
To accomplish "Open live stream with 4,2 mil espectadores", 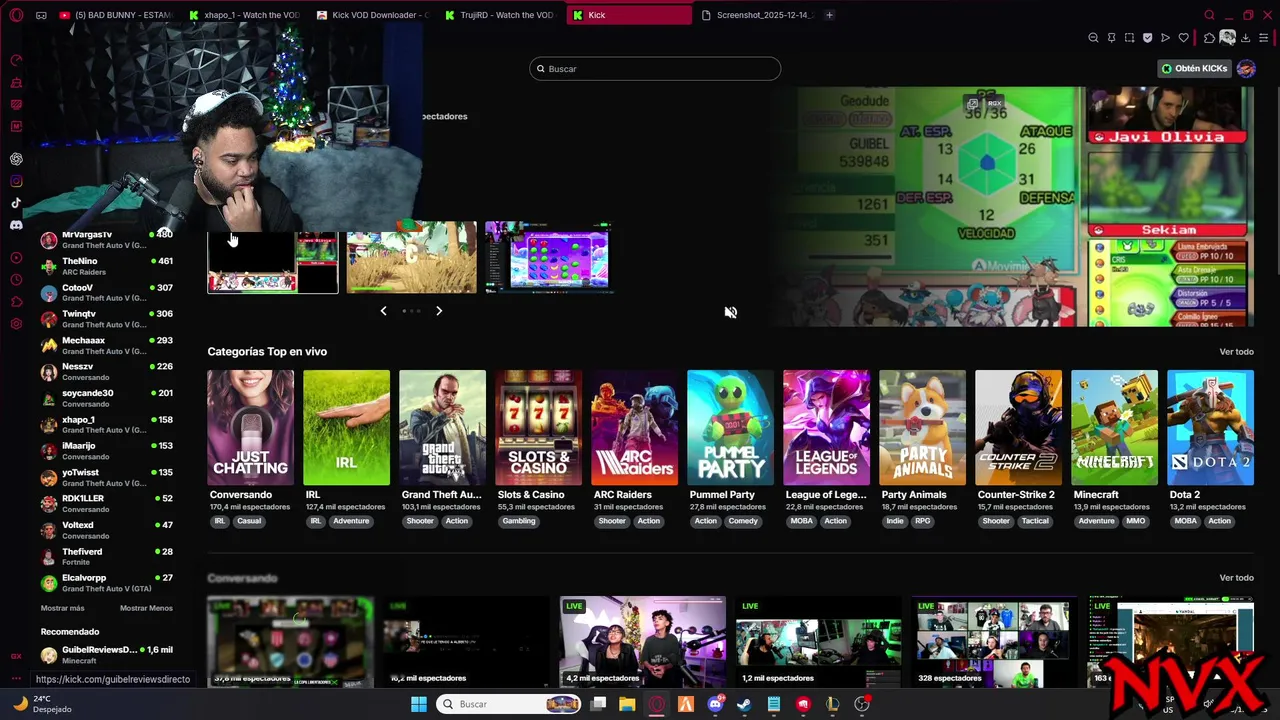I will coord(642,641).
